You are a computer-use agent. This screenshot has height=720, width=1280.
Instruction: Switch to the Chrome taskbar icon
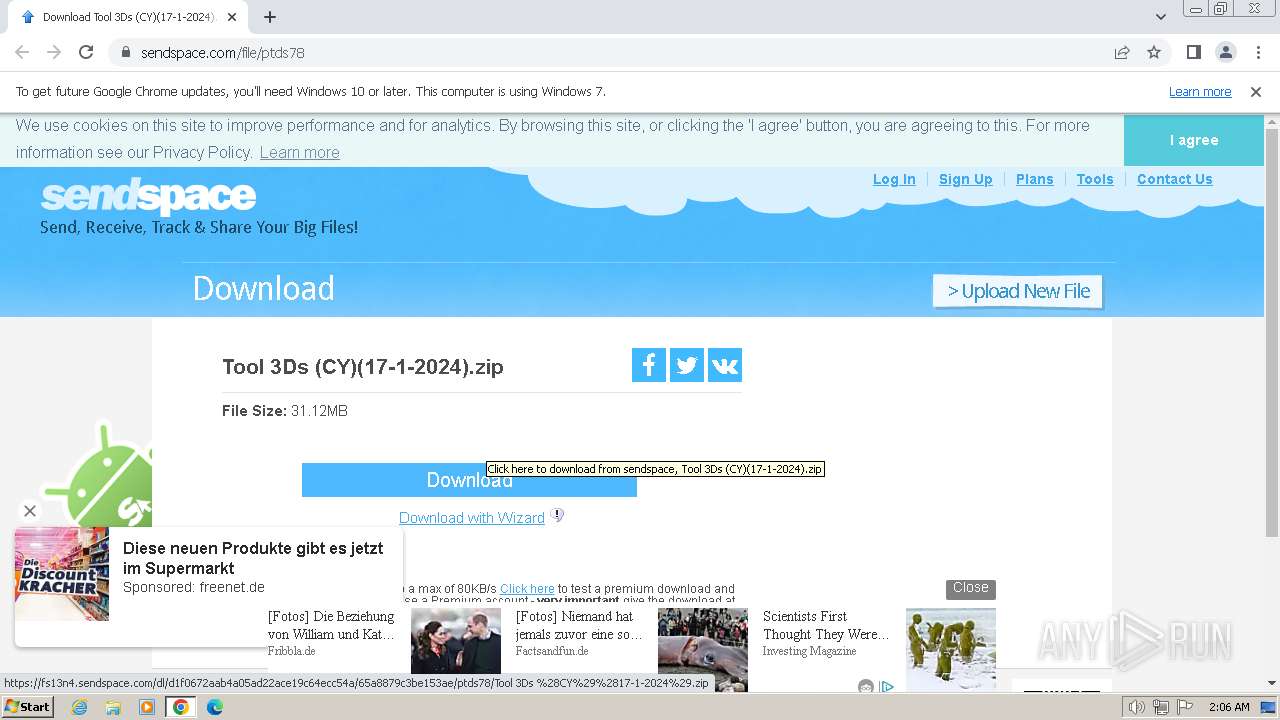[x=181, y=707]
